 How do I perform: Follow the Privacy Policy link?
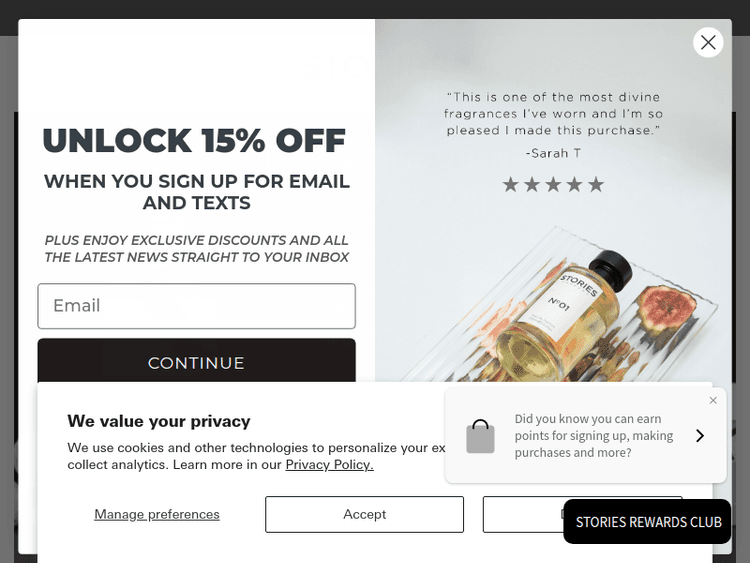(329, 465)
